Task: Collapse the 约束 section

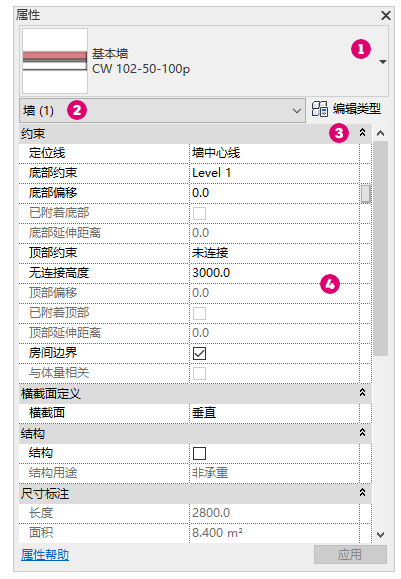Action: click(x=363, y=133)
